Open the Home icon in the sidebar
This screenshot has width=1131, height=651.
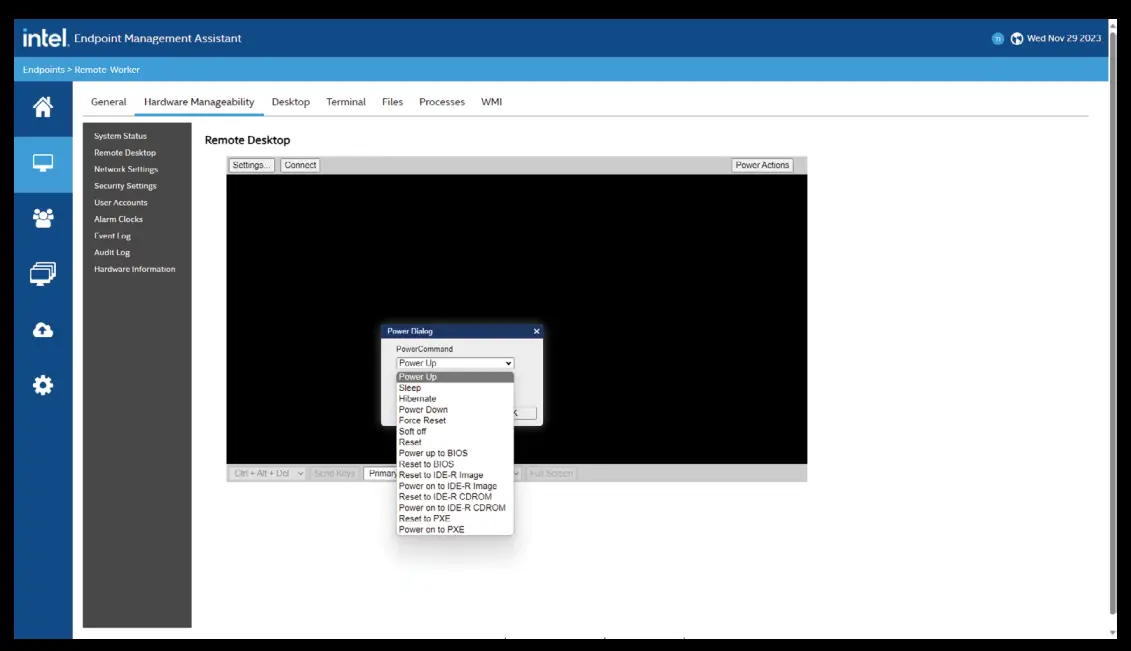point(43,107)
